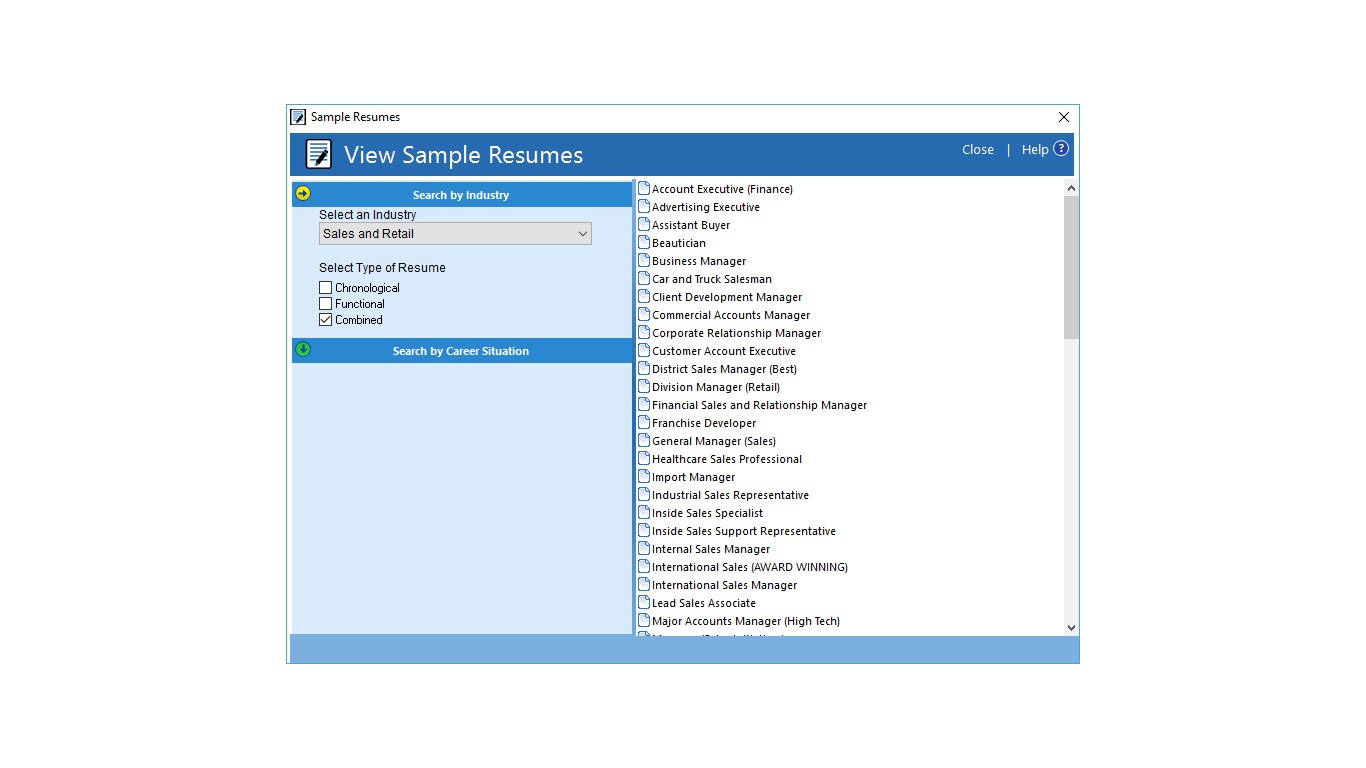Select Major Accounts Manager (High Tech) resume
1366x768 pixels.
click(x=746, y=621)
